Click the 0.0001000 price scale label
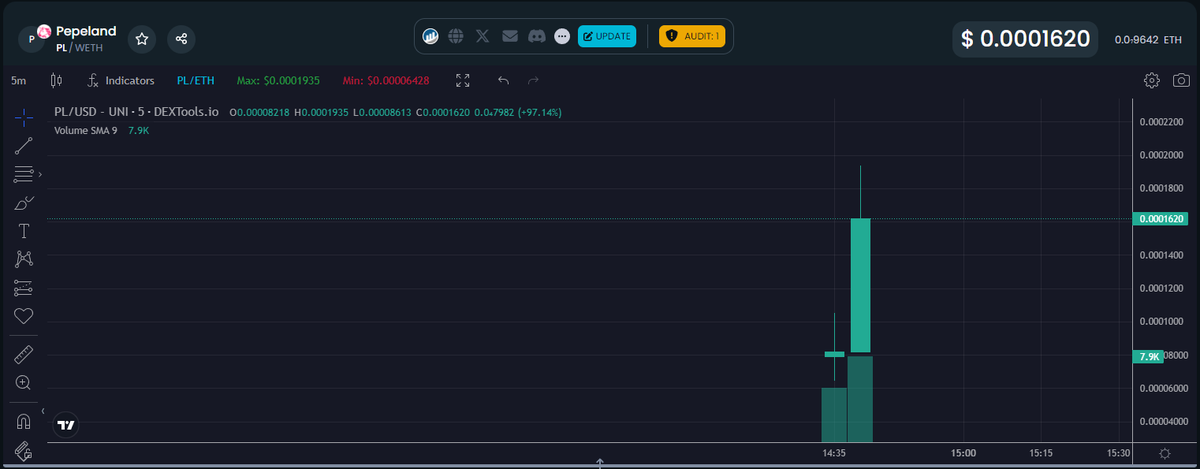Viewport: 1200px width, 469px height. [x=1160, y=321]
